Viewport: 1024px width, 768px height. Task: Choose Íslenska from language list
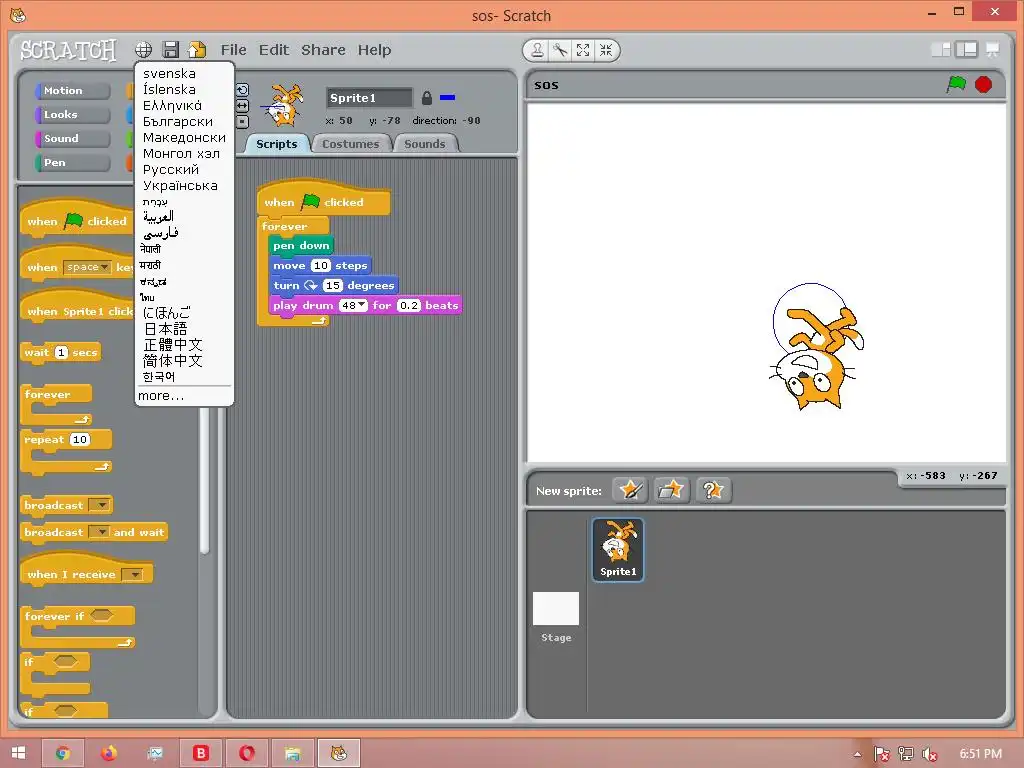(169, 89)
